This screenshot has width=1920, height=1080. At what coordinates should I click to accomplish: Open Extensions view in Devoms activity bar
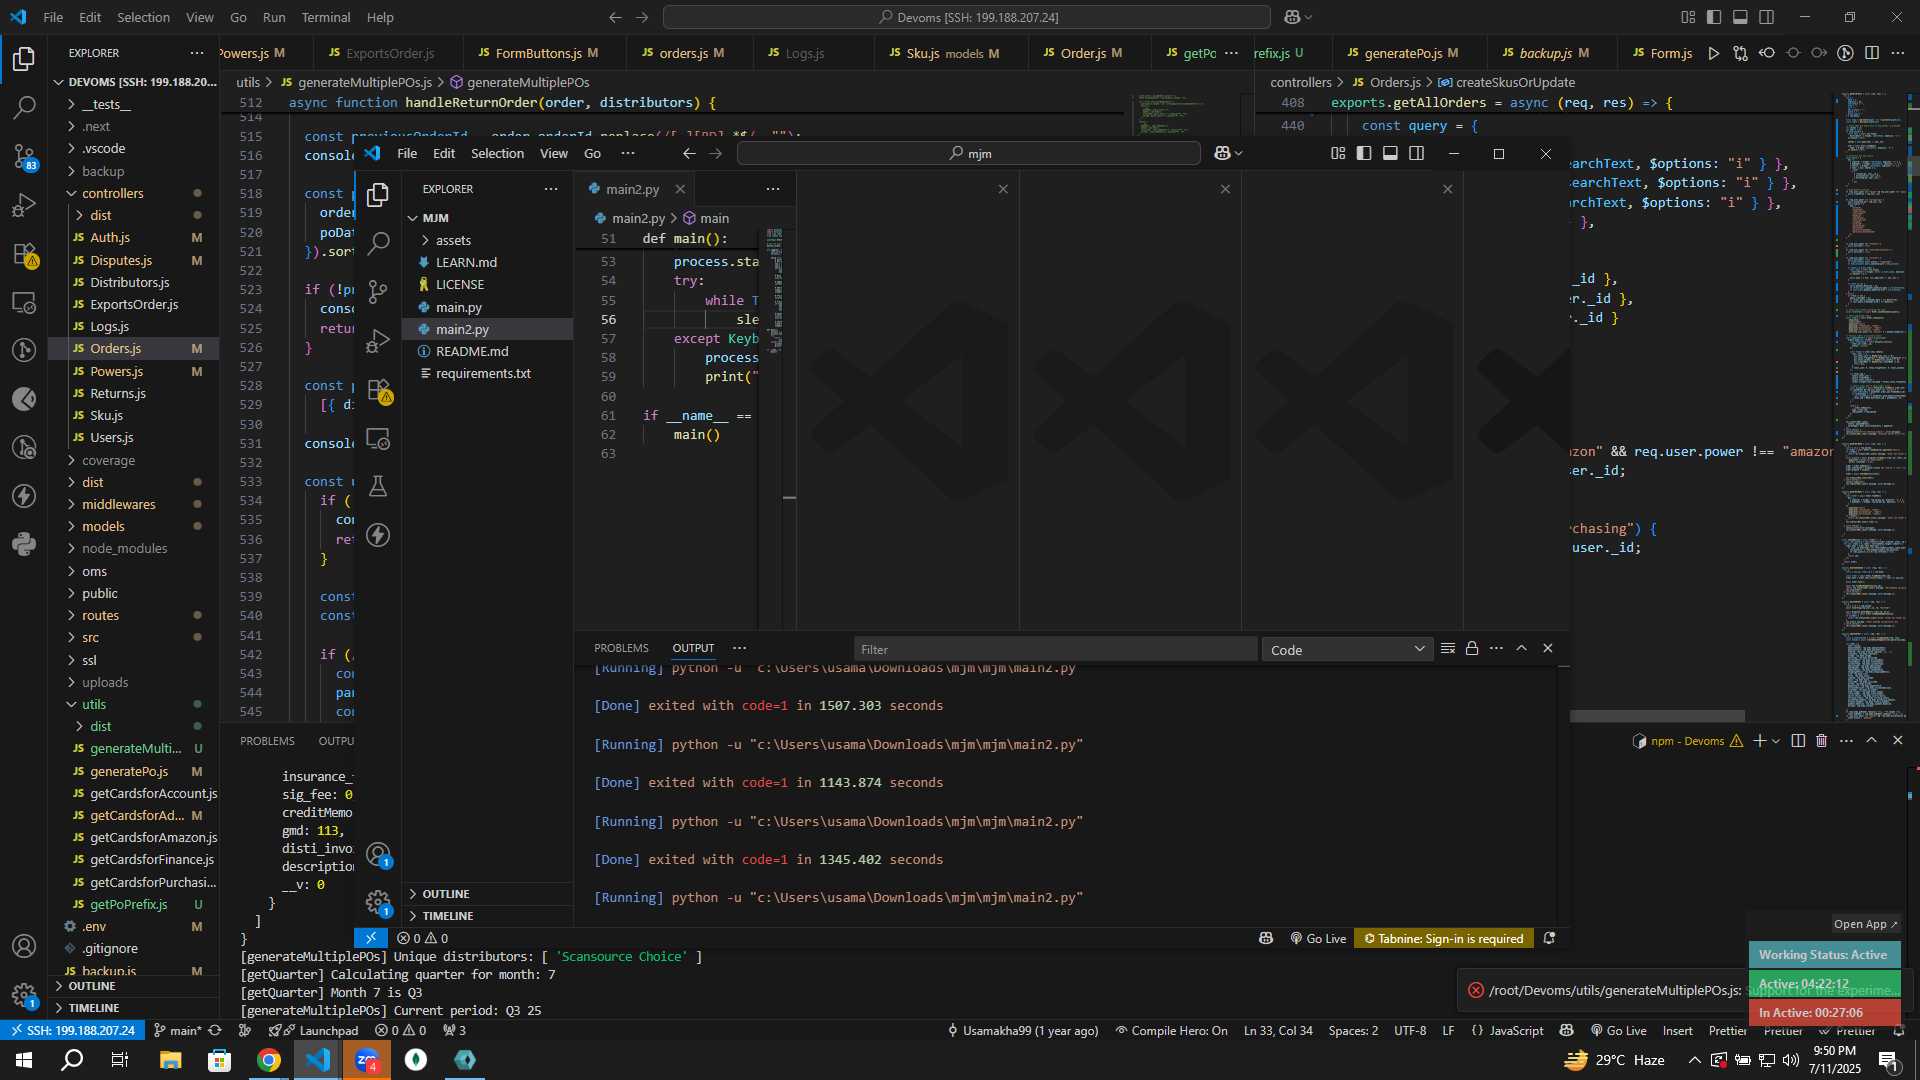pyautogui.click(x=24, y=254)
